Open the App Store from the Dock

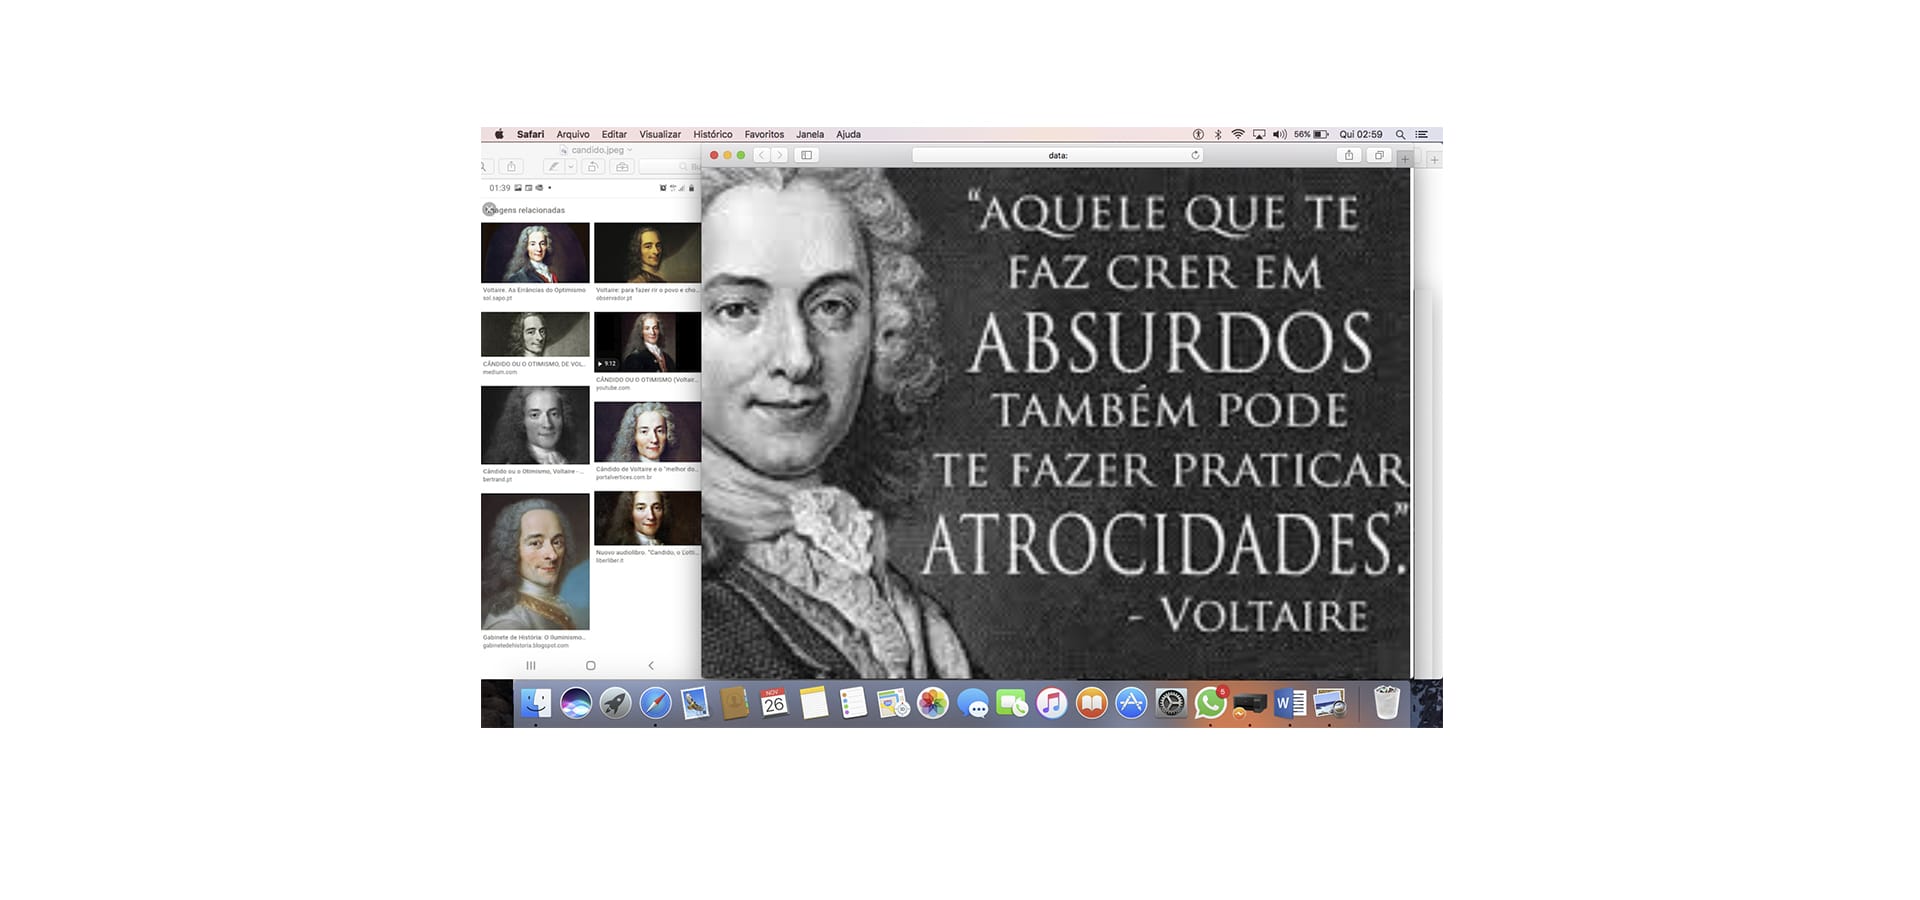coord(1131,703)
